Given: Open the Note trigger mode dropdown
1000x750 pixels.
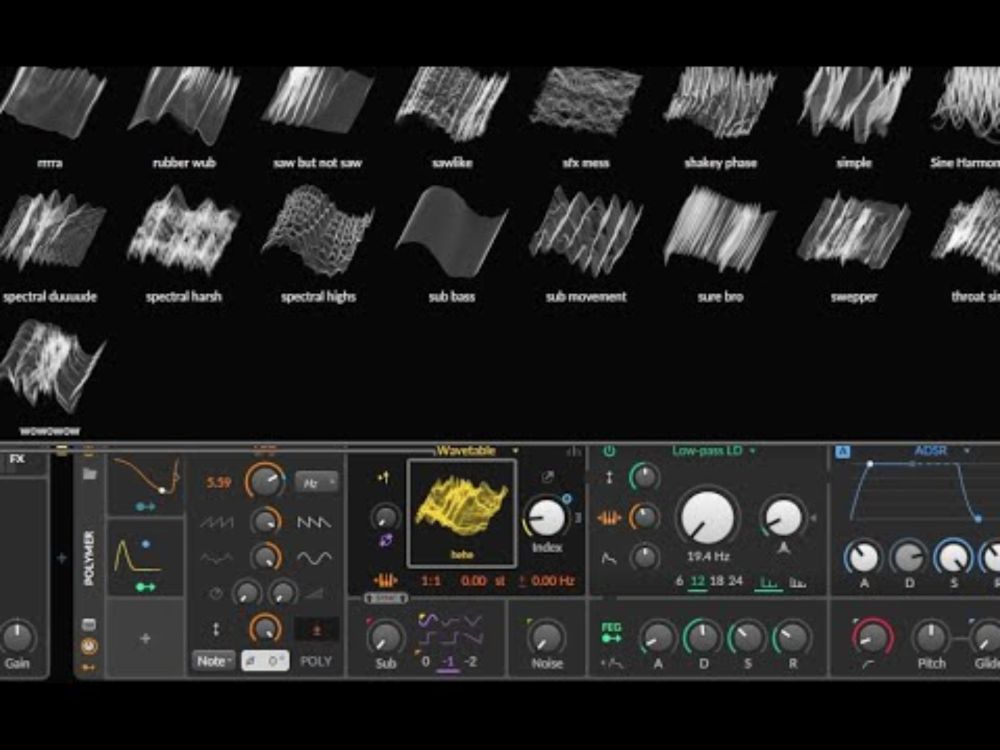Looking at the screenshot, I should [214, 661].
